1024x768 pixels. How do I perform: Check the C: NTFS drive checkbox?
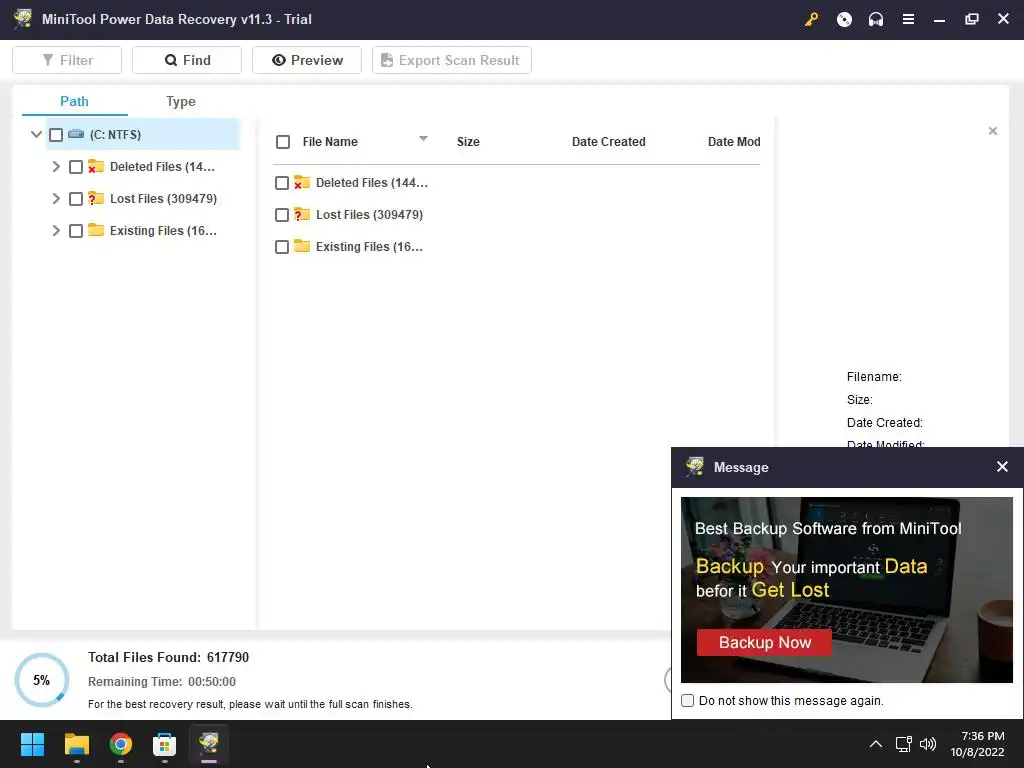(x=56, y=135)
